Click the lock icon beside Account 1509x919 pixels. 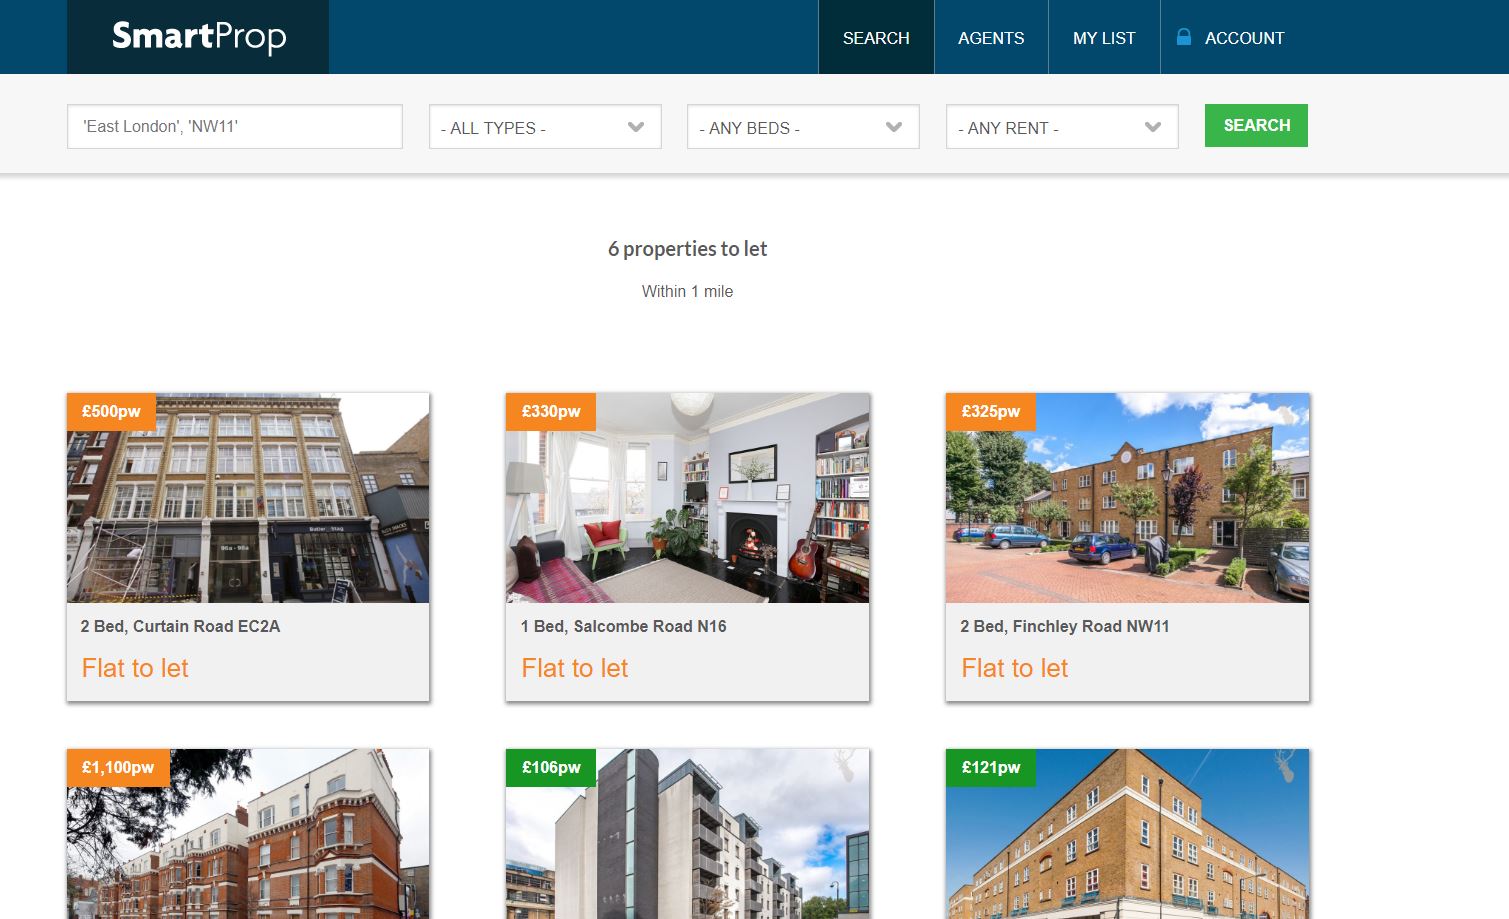pyautogui.click(x=1183, y=37)
